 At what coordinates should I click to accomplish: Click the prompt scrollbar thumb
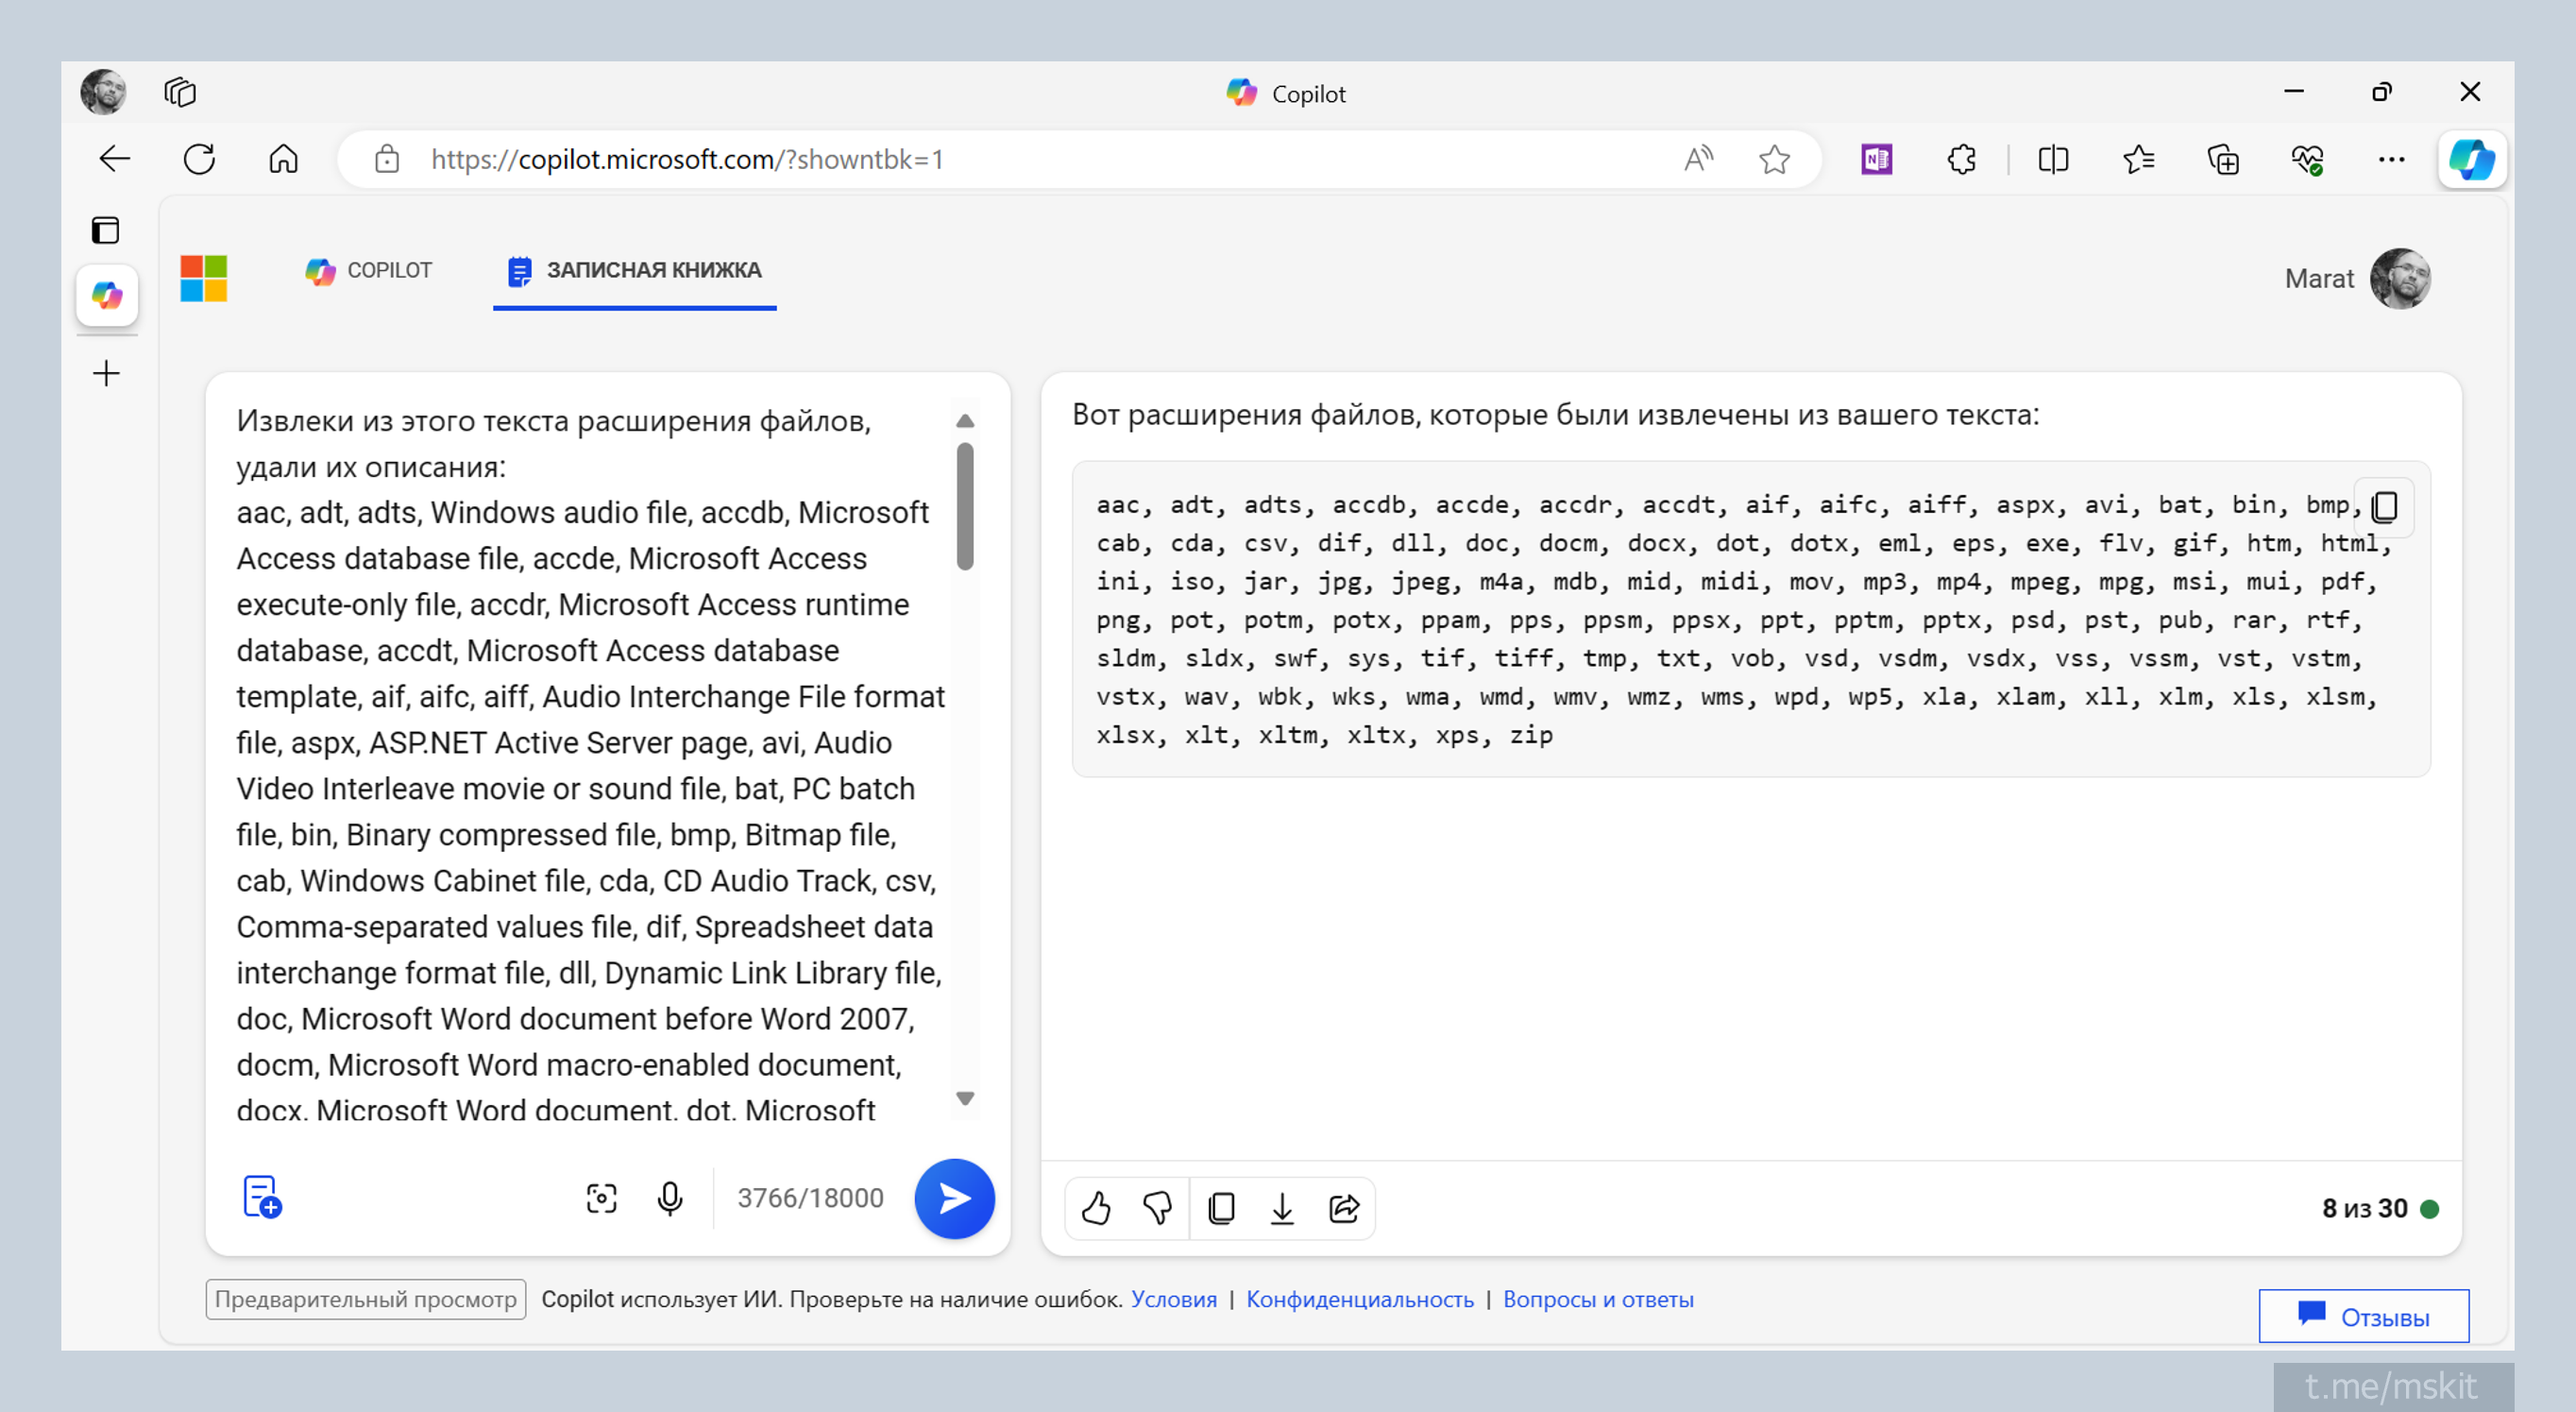point(965,506)
